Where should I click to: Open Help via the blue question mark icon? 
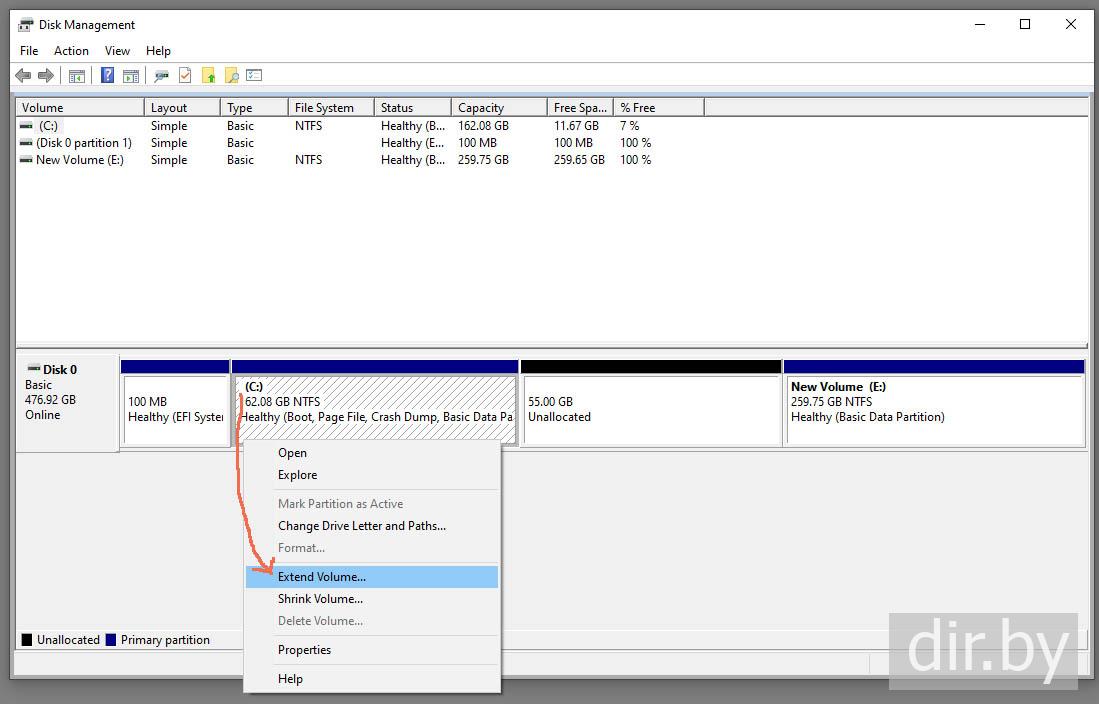tap(107, 76)
